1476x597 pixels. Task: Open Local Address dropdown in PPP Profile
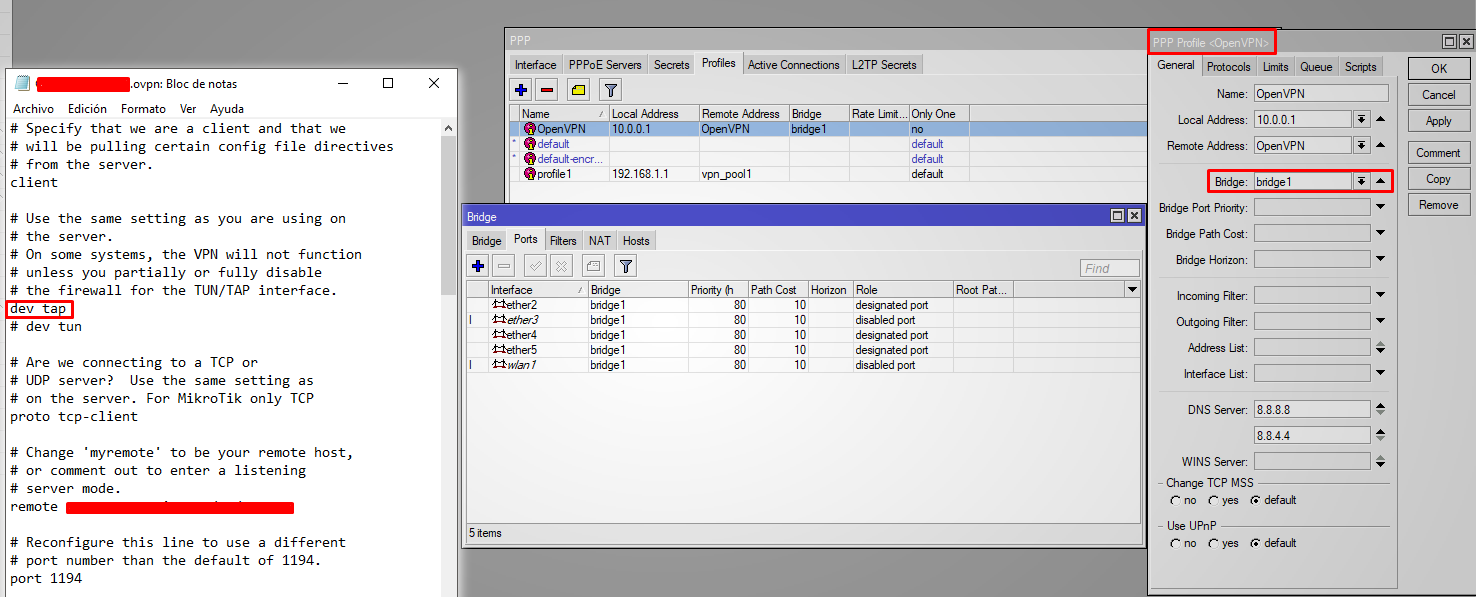pyautogui.click(x=1361, y=120)
